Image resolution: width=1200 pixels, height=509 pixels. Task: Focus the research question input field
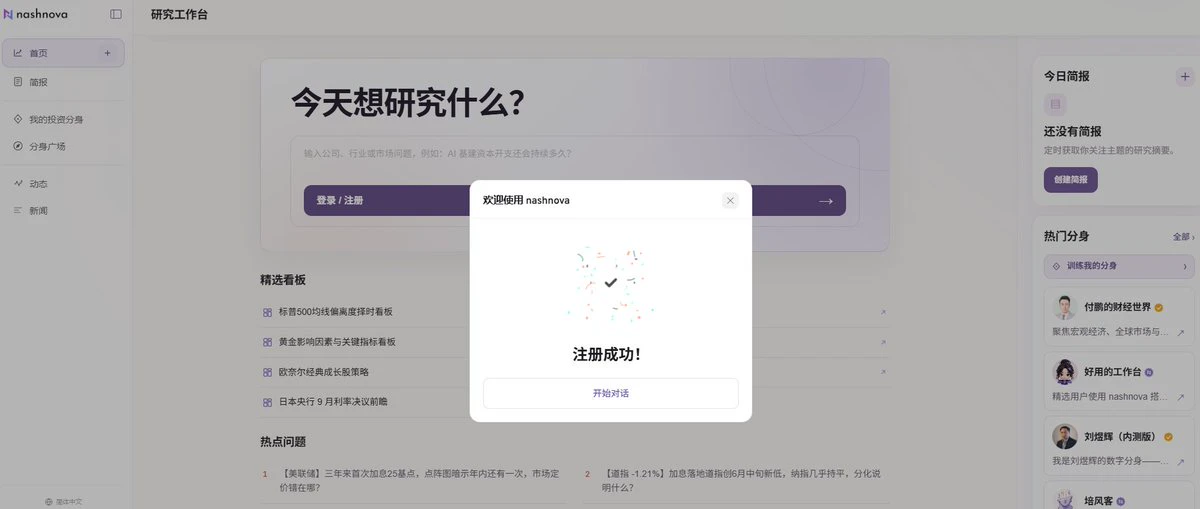click(575, 154)
